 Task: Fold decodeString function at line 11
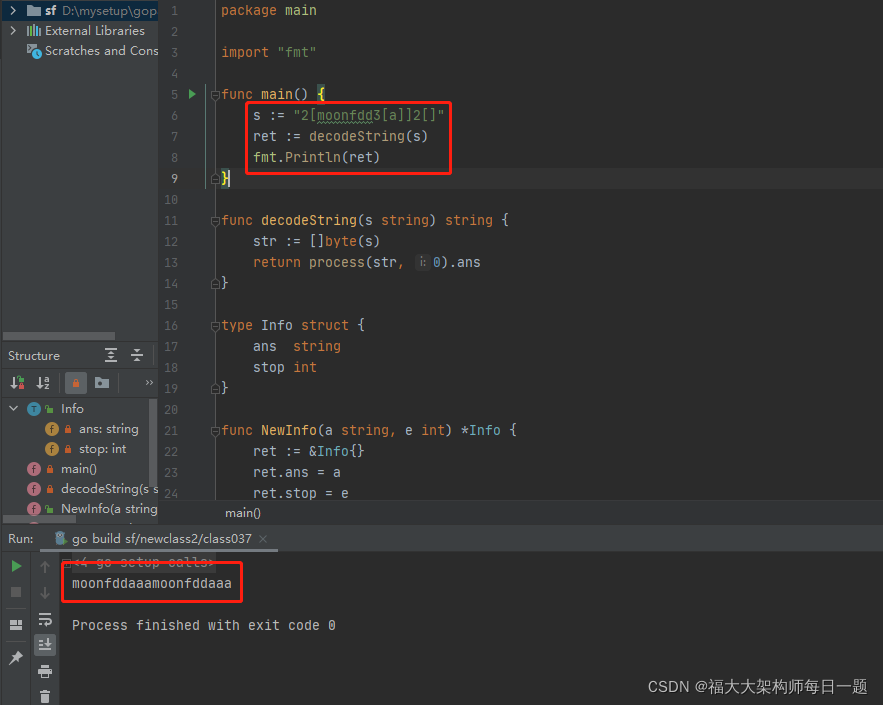click(215, 221)
